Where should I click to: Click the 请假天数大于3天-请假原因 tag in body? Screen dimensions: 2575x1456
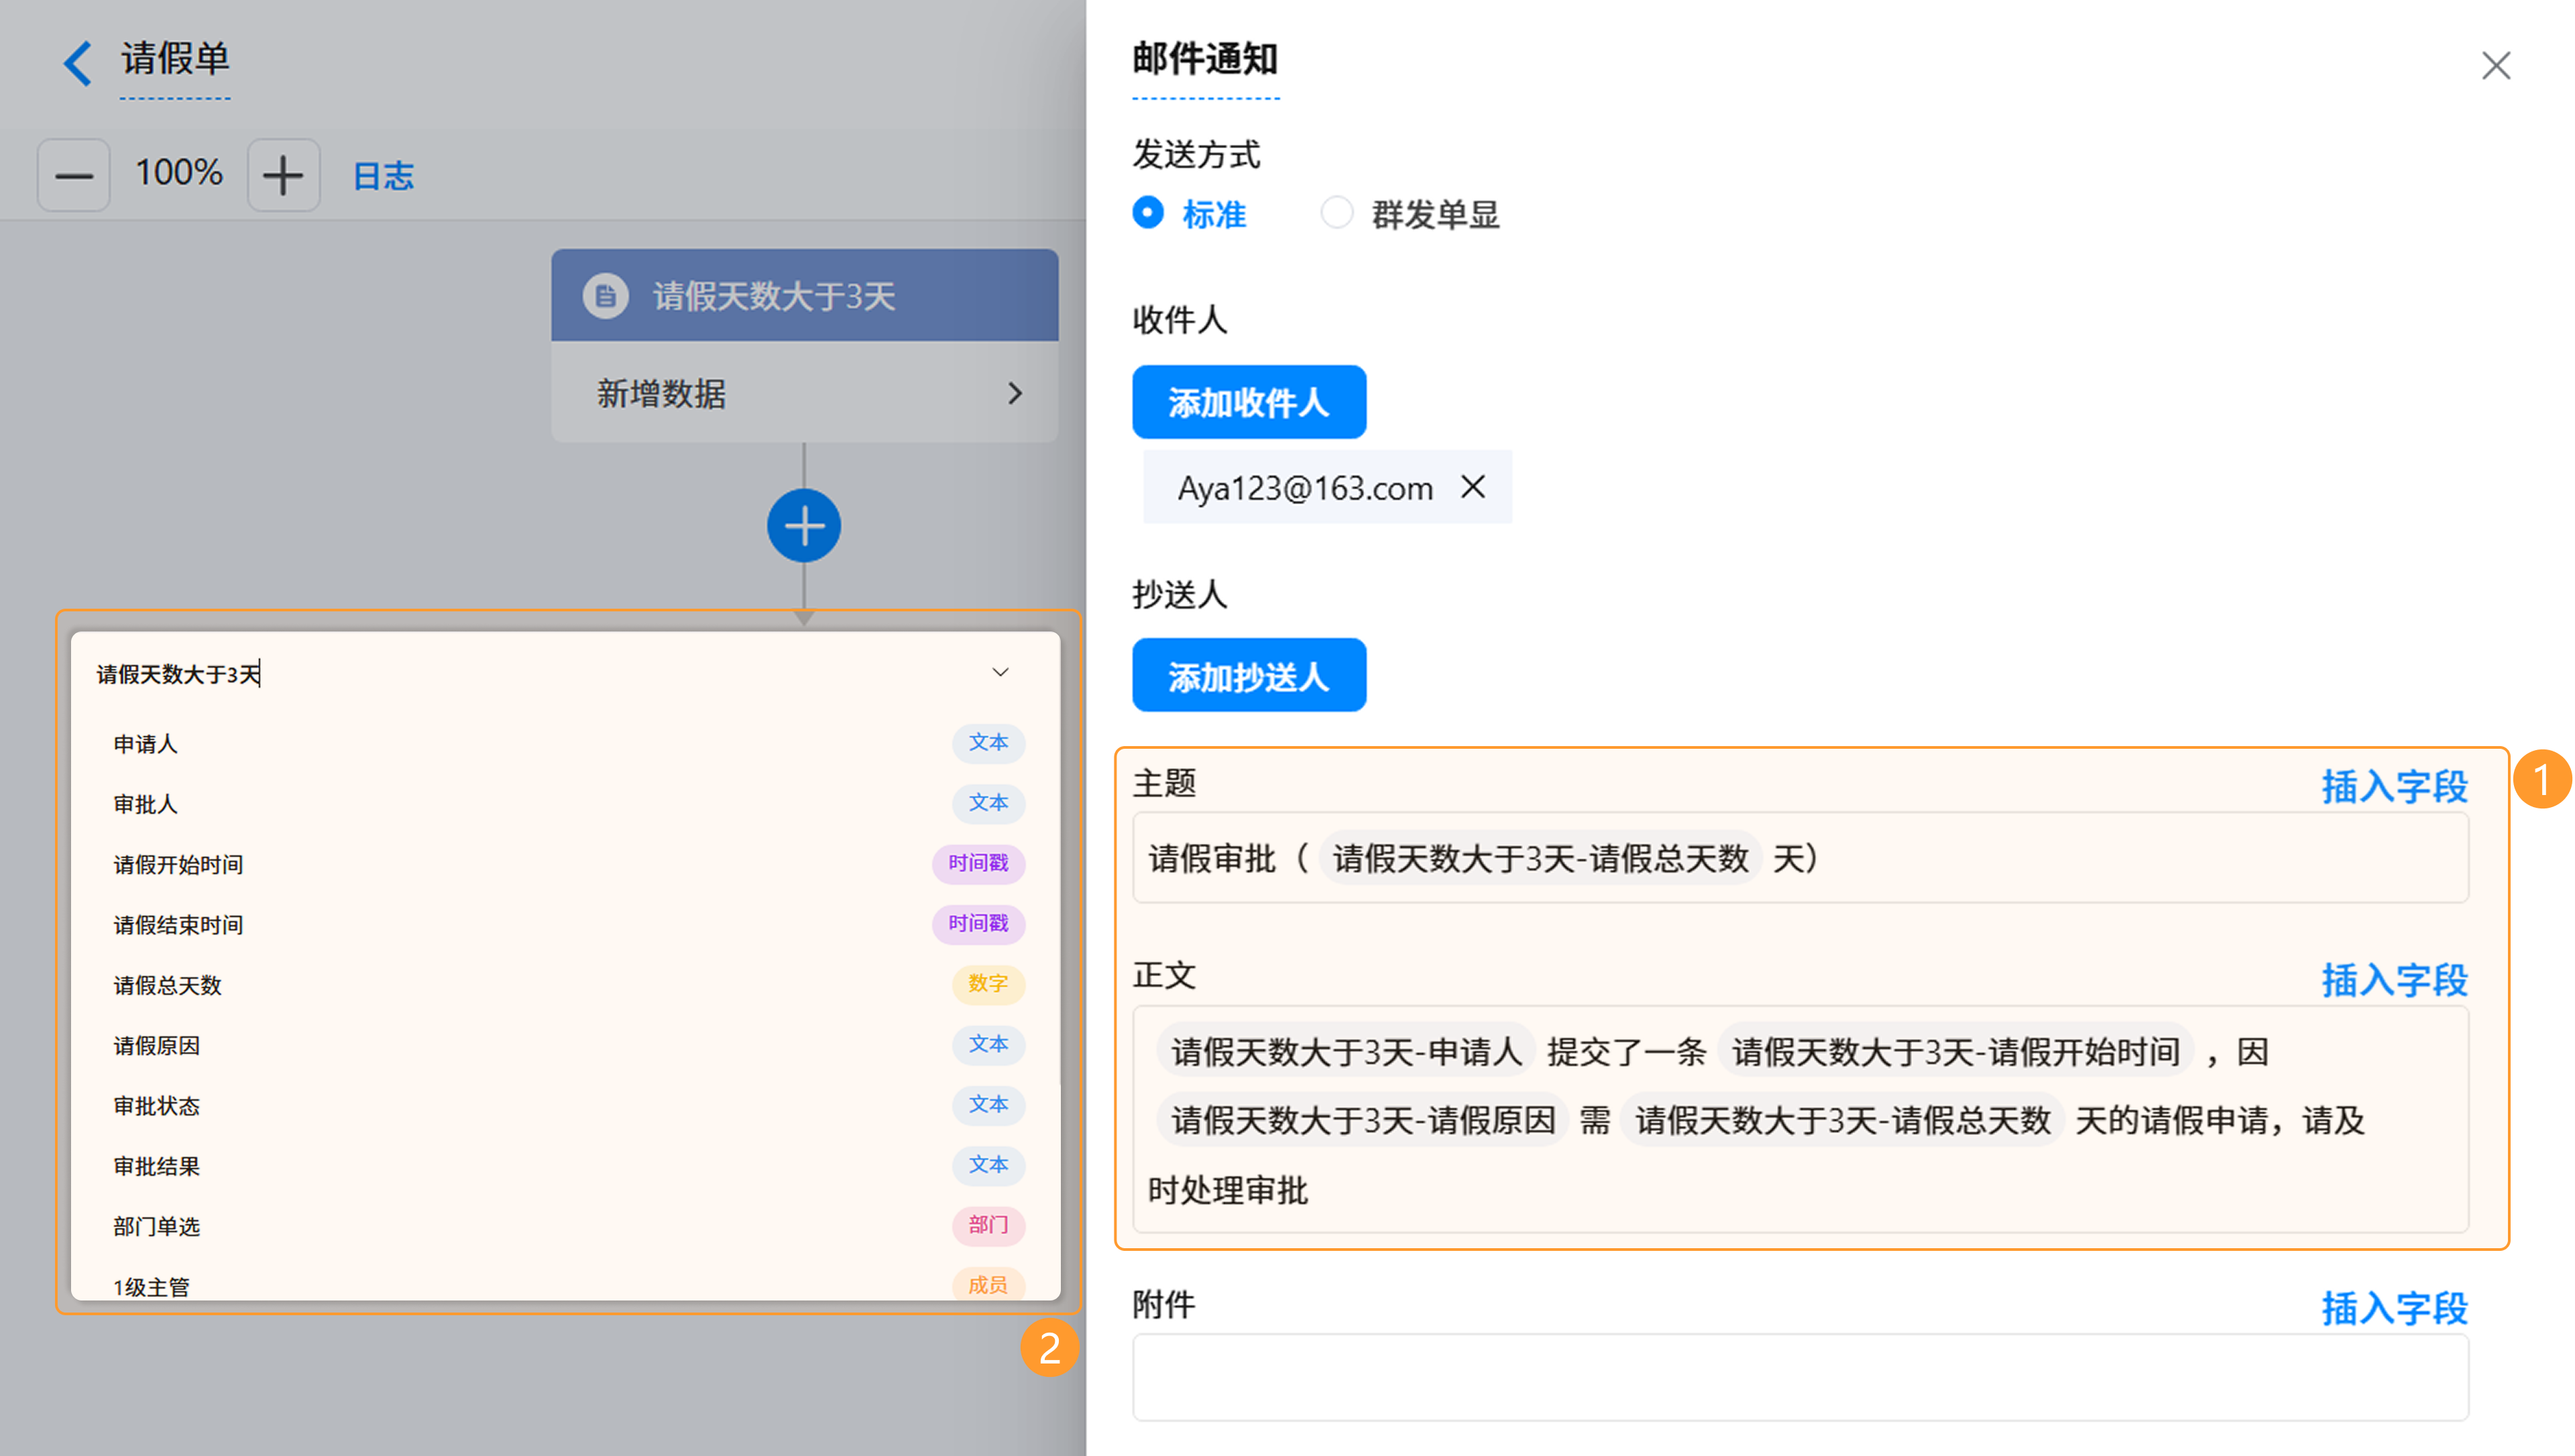(1362, 1120)
